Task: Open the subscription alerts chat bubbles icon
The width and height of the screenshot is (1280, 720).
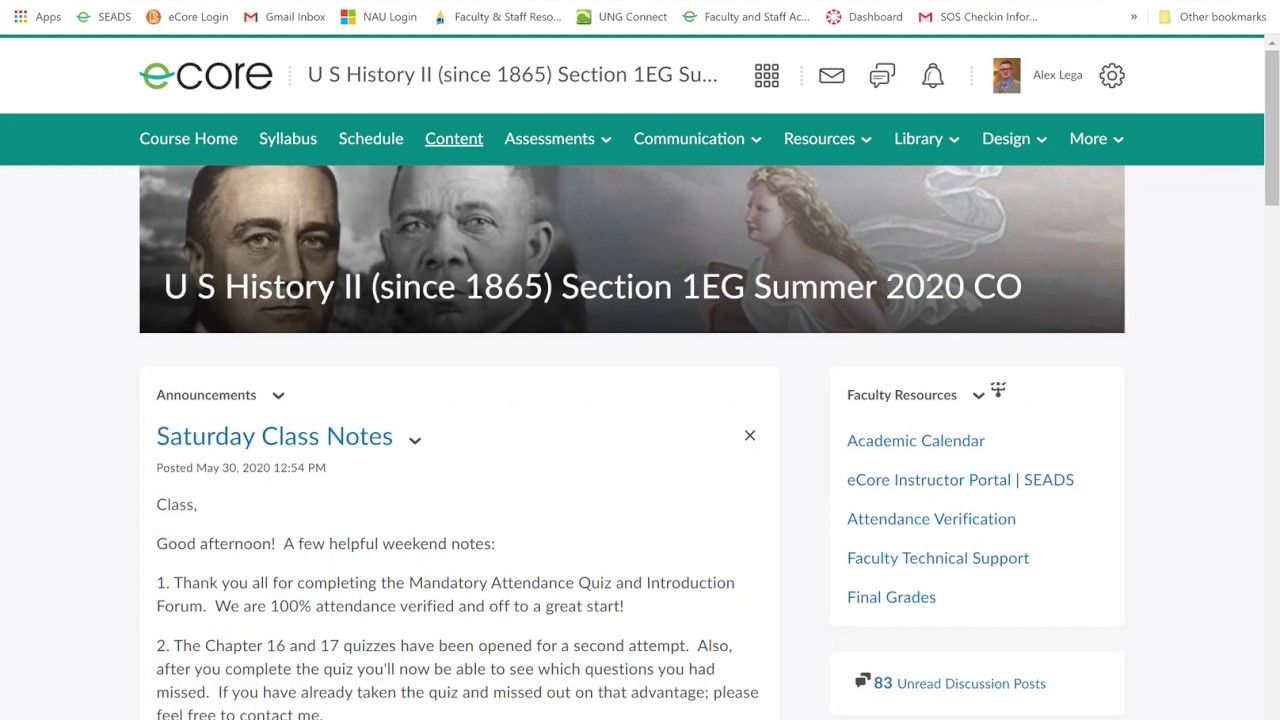Action: coord(882,76)
